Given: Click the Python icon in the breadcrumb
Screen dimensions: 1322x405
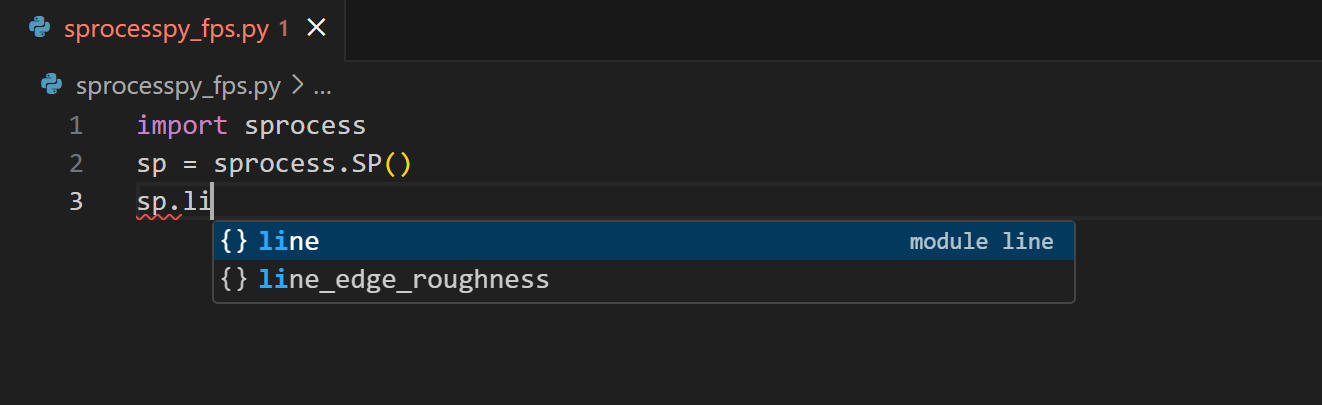Looking at the screenshot, I should coord(52,86).
